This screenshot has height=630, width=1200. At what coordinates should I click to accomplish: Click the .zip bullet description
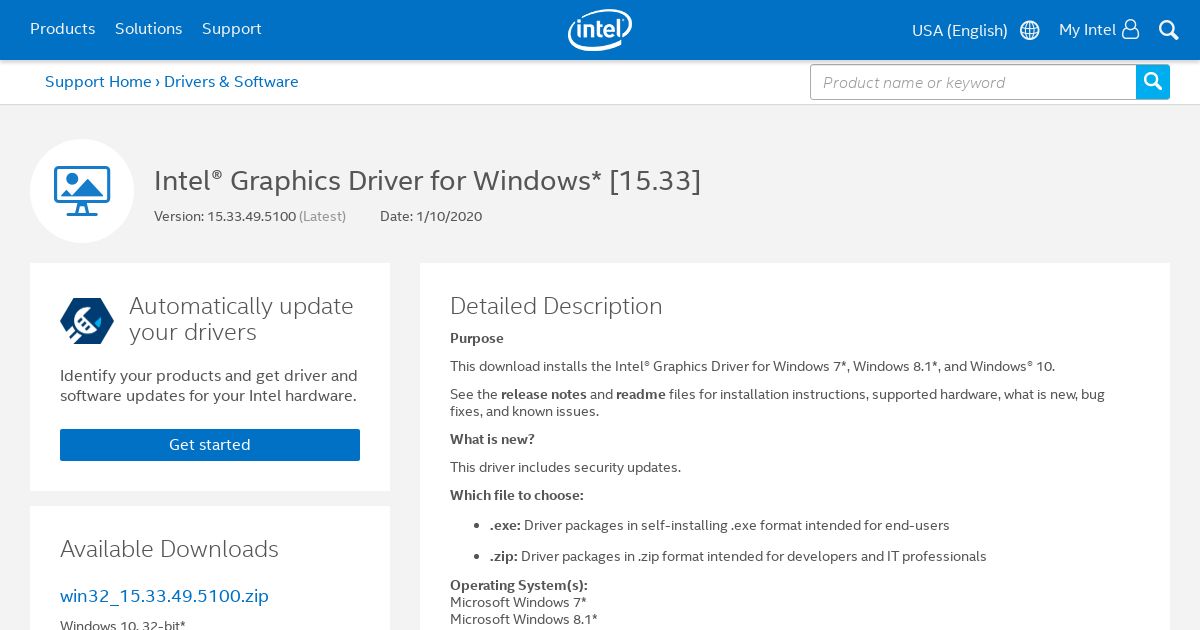[x=738, y=556]
